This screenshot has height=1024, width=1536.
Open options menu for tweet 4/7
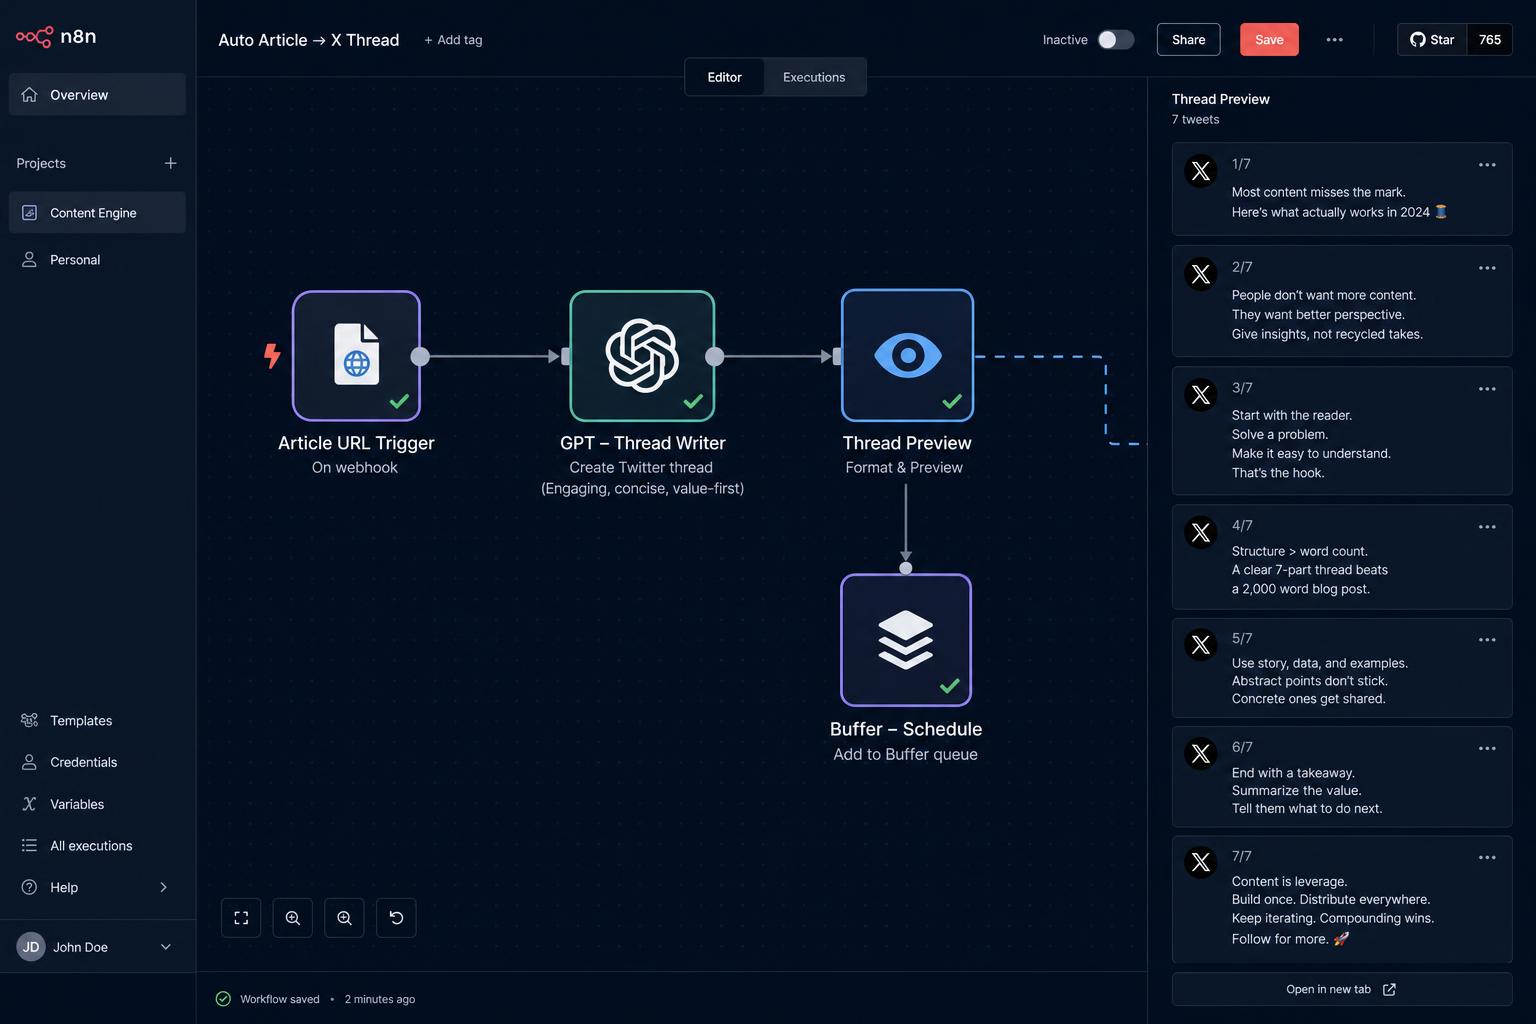[x=1487, y=527]
